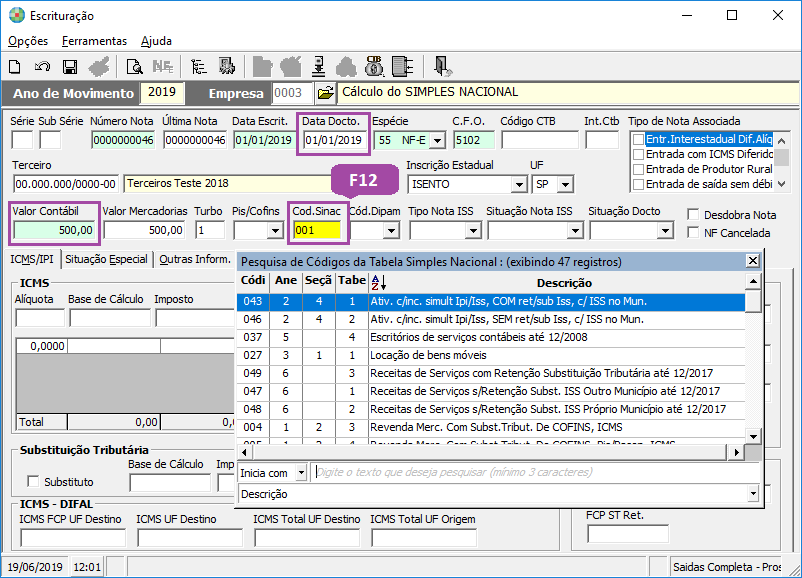Open the Situação Nota ISS dropdown

(575, 231)
